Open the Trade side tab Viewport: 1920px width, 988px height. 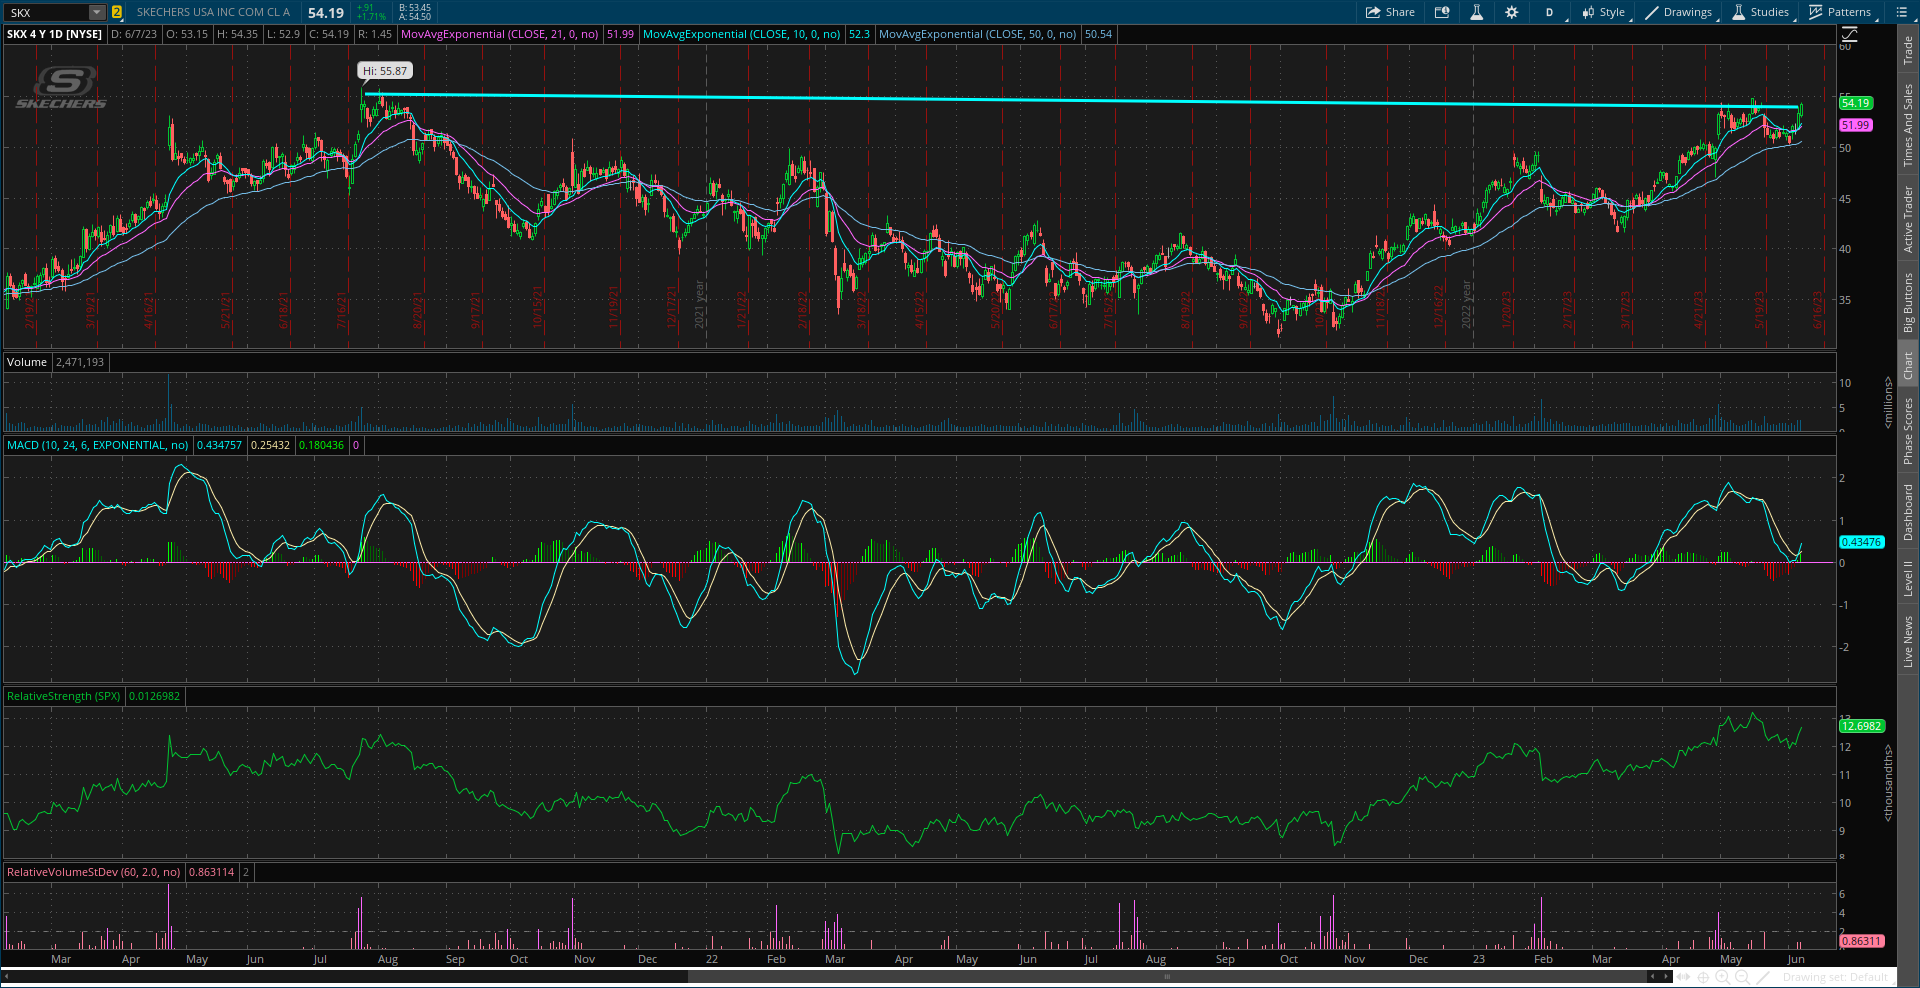[x=1908, y=50]
